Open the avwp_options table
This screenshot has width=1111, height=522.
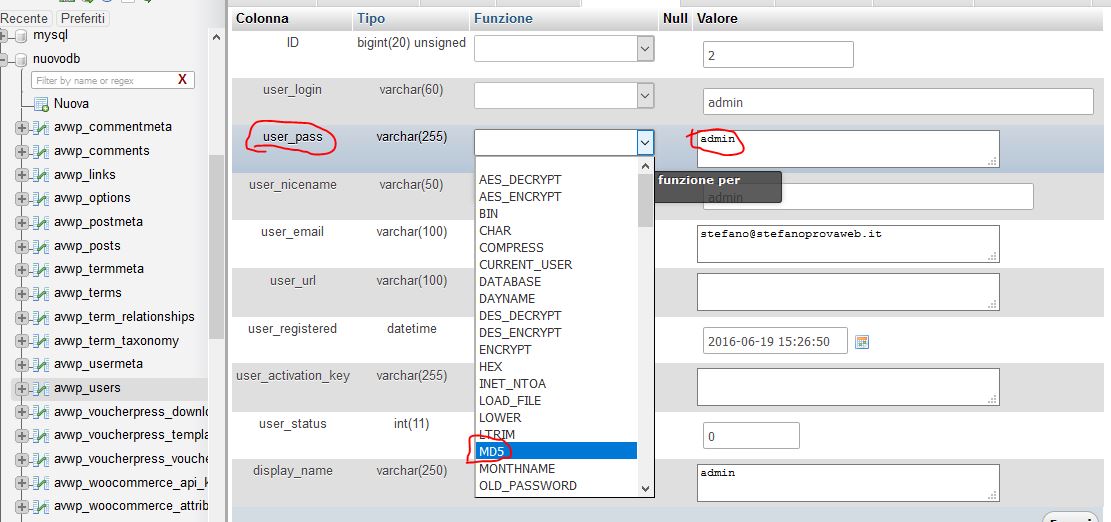pyautogui.click(x=92, y=198)
